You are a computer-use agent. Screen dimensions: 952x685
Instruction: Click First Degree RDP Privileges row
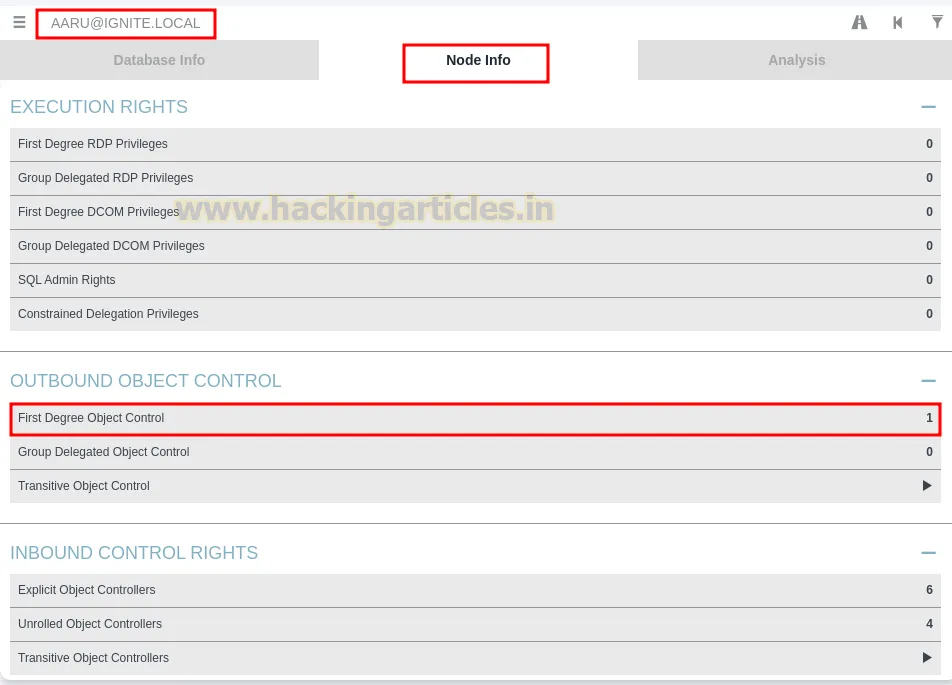point(475,144)
